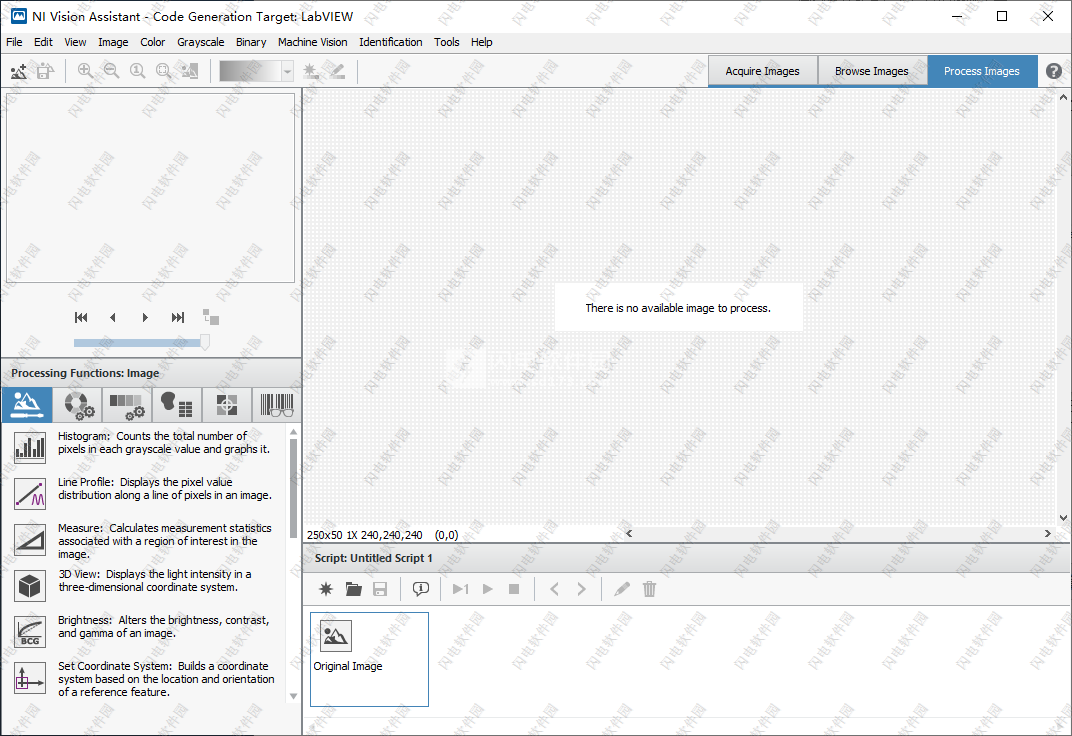
Task: Click the run script play button
Action: tap(487, 589)
